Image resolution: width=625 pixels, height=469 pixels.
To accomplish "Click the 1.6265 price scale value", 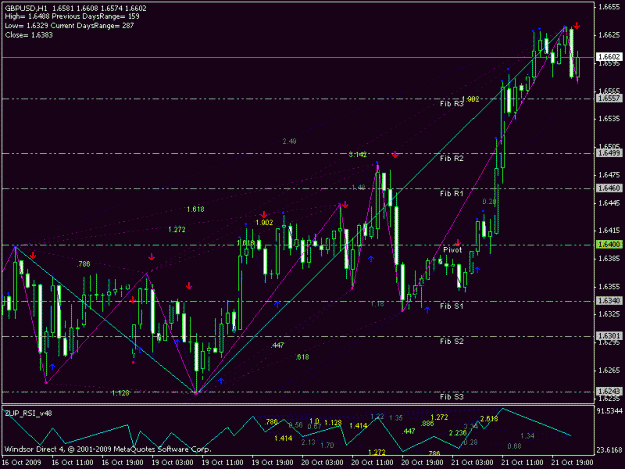I will [x=609, y=370].
